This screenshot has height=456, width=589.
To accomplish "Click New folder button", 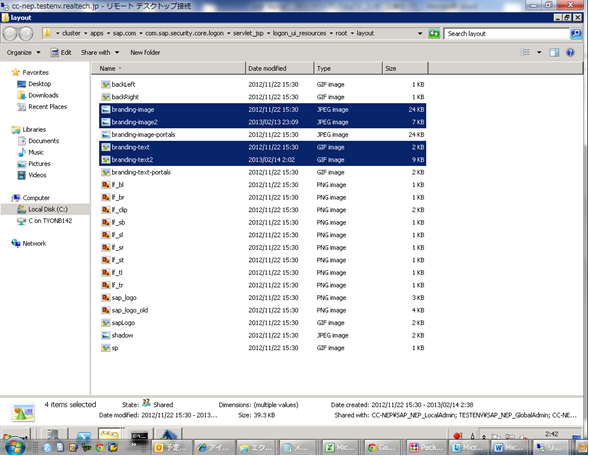I will click(145, 53).
